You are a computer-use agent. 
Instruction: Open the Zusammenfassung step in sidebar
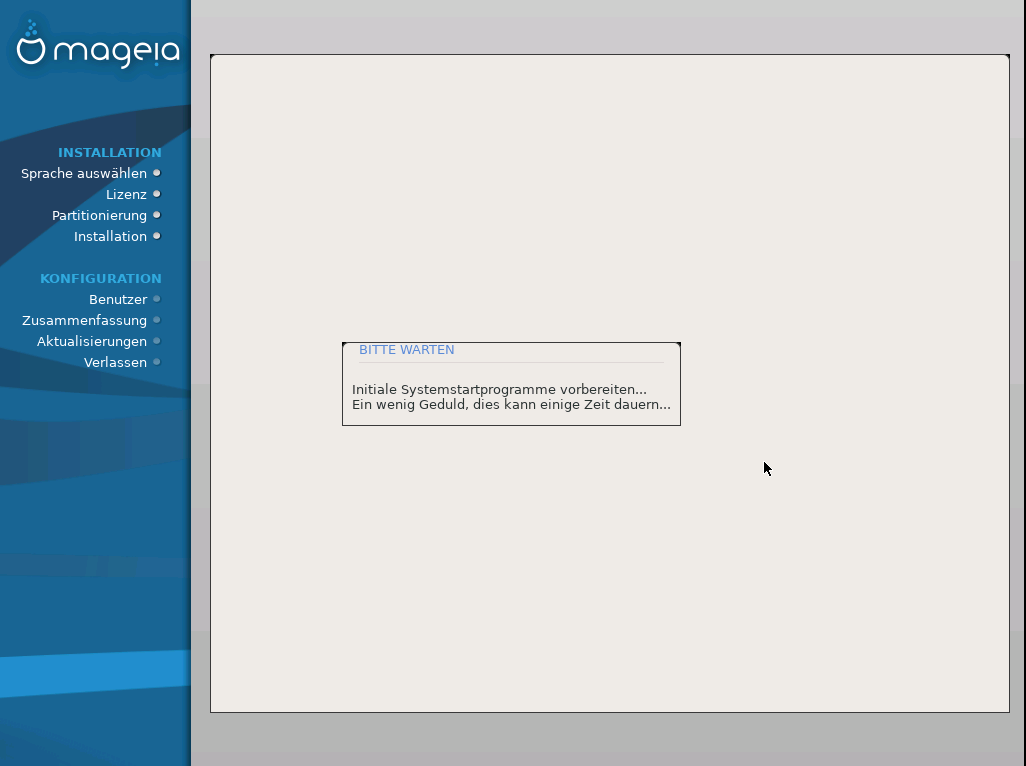[84, 321]
